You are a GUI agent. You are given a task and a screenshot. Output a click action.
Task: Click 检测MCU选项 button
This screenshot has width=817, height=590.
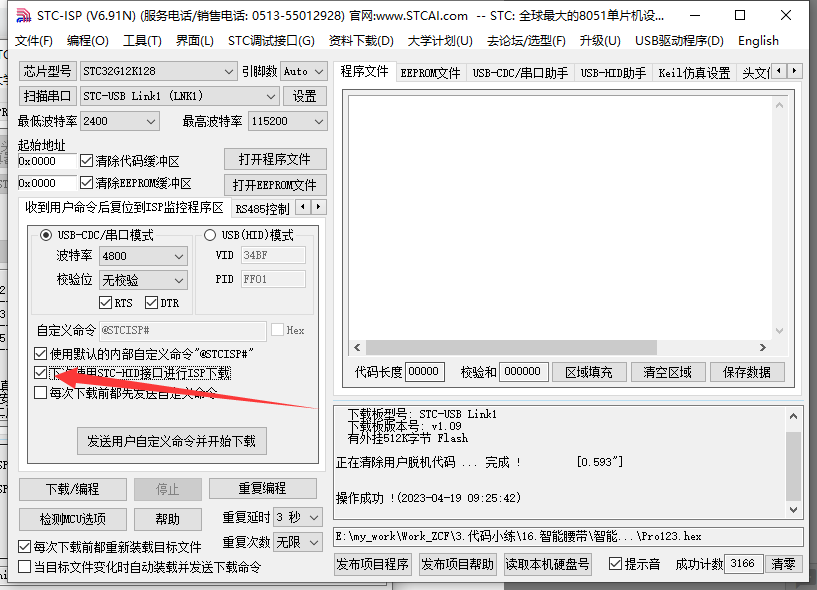point(72,519)
